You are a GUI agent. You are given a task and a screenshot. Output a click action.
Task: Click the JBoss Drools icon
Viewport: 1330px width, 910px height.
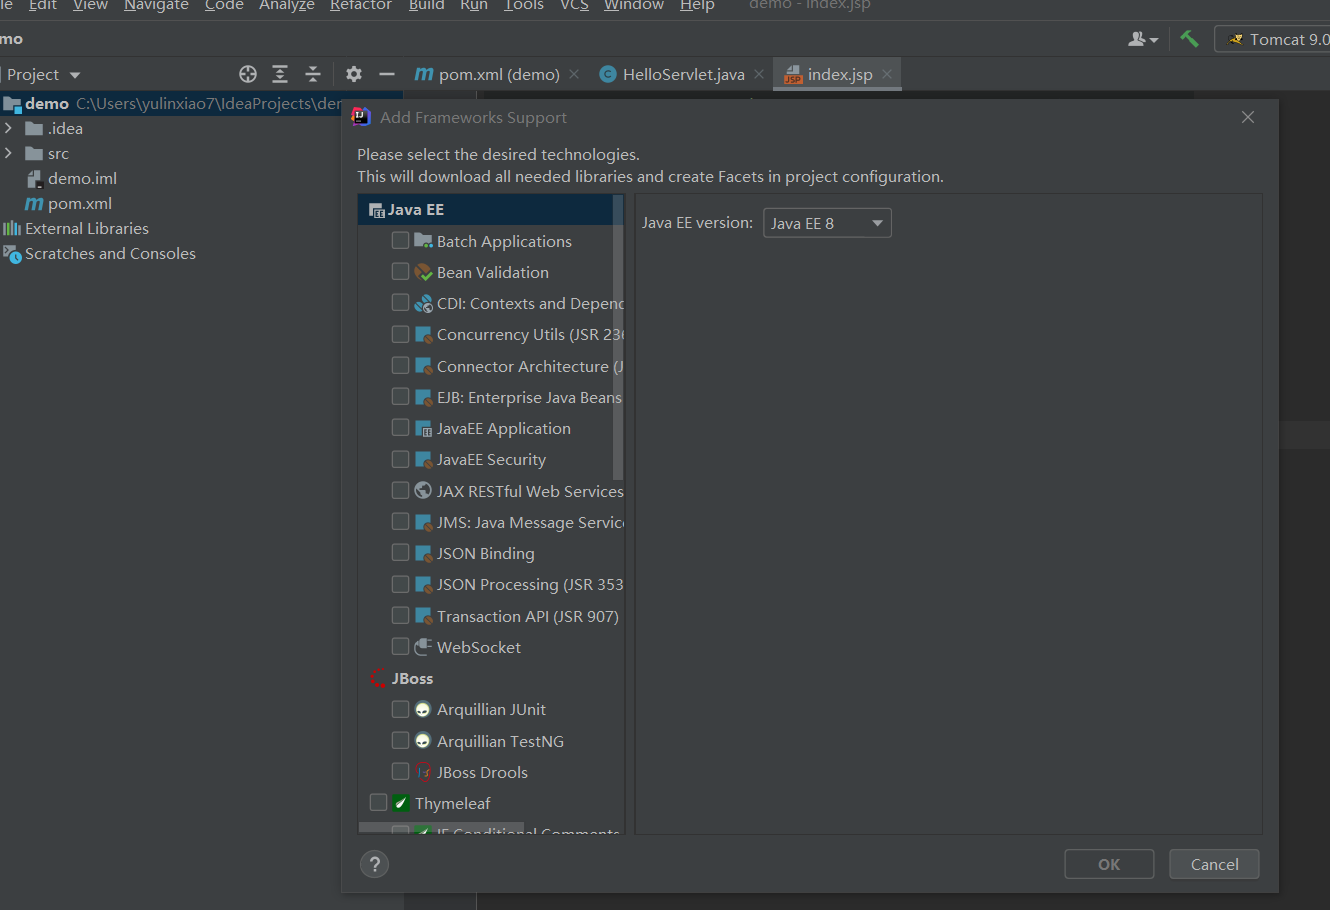423,772
